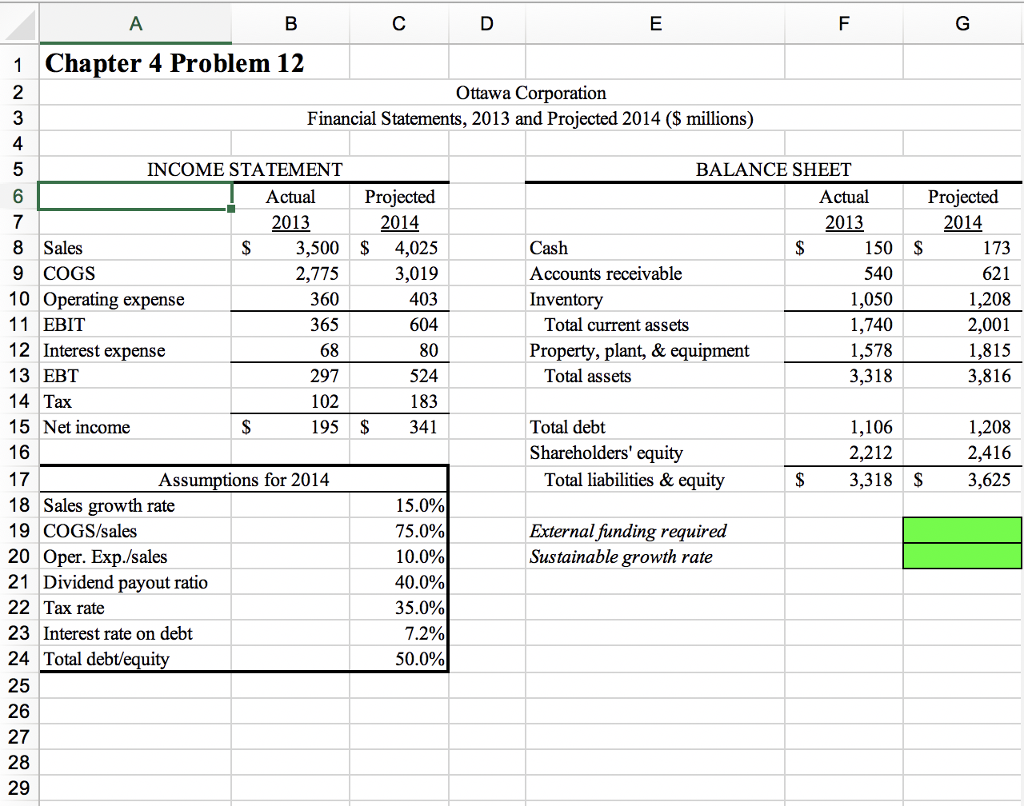Select Total debt 2013 value 1,106
Viewport: 1024px width, 806px height.
click(844, 427)
